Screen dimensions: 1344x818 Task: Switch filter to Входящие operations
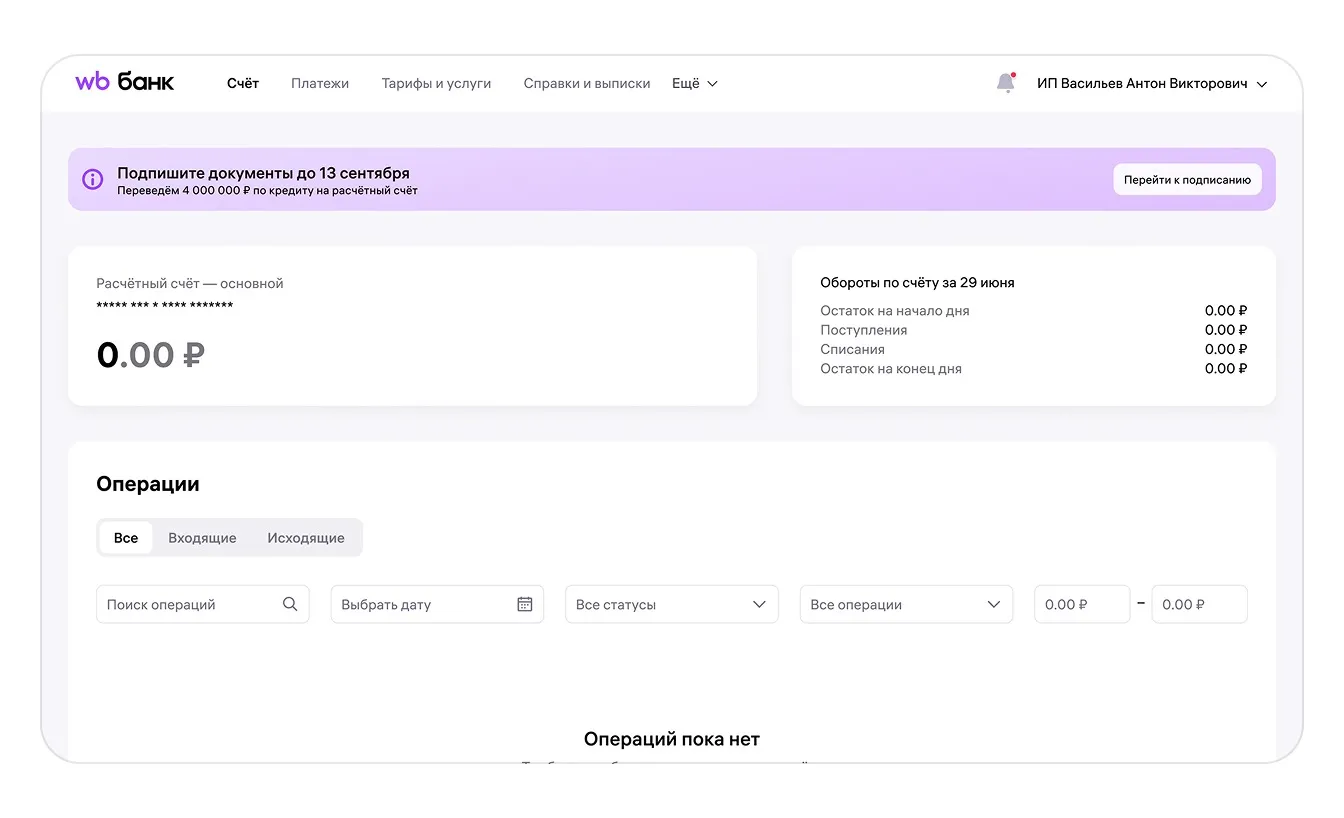click(x=202, y=538)
